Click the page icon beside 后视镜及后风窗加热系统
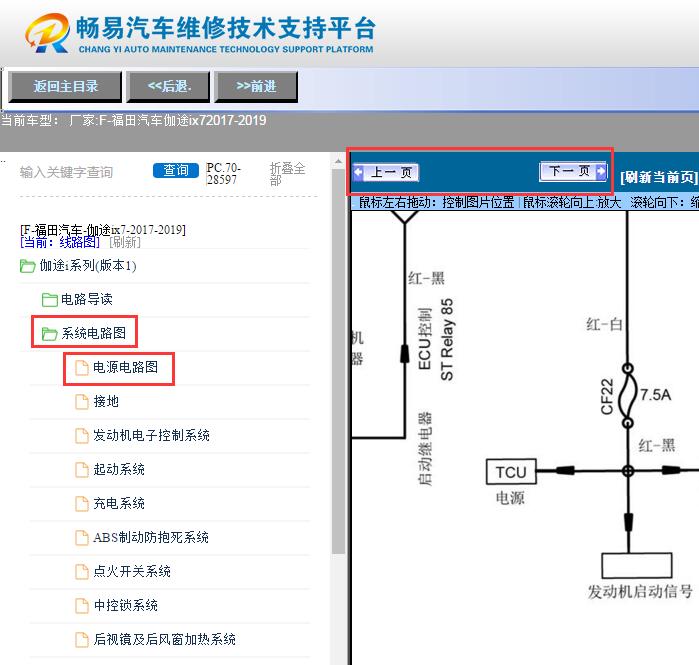699x665 pixels. pos(82,640)
